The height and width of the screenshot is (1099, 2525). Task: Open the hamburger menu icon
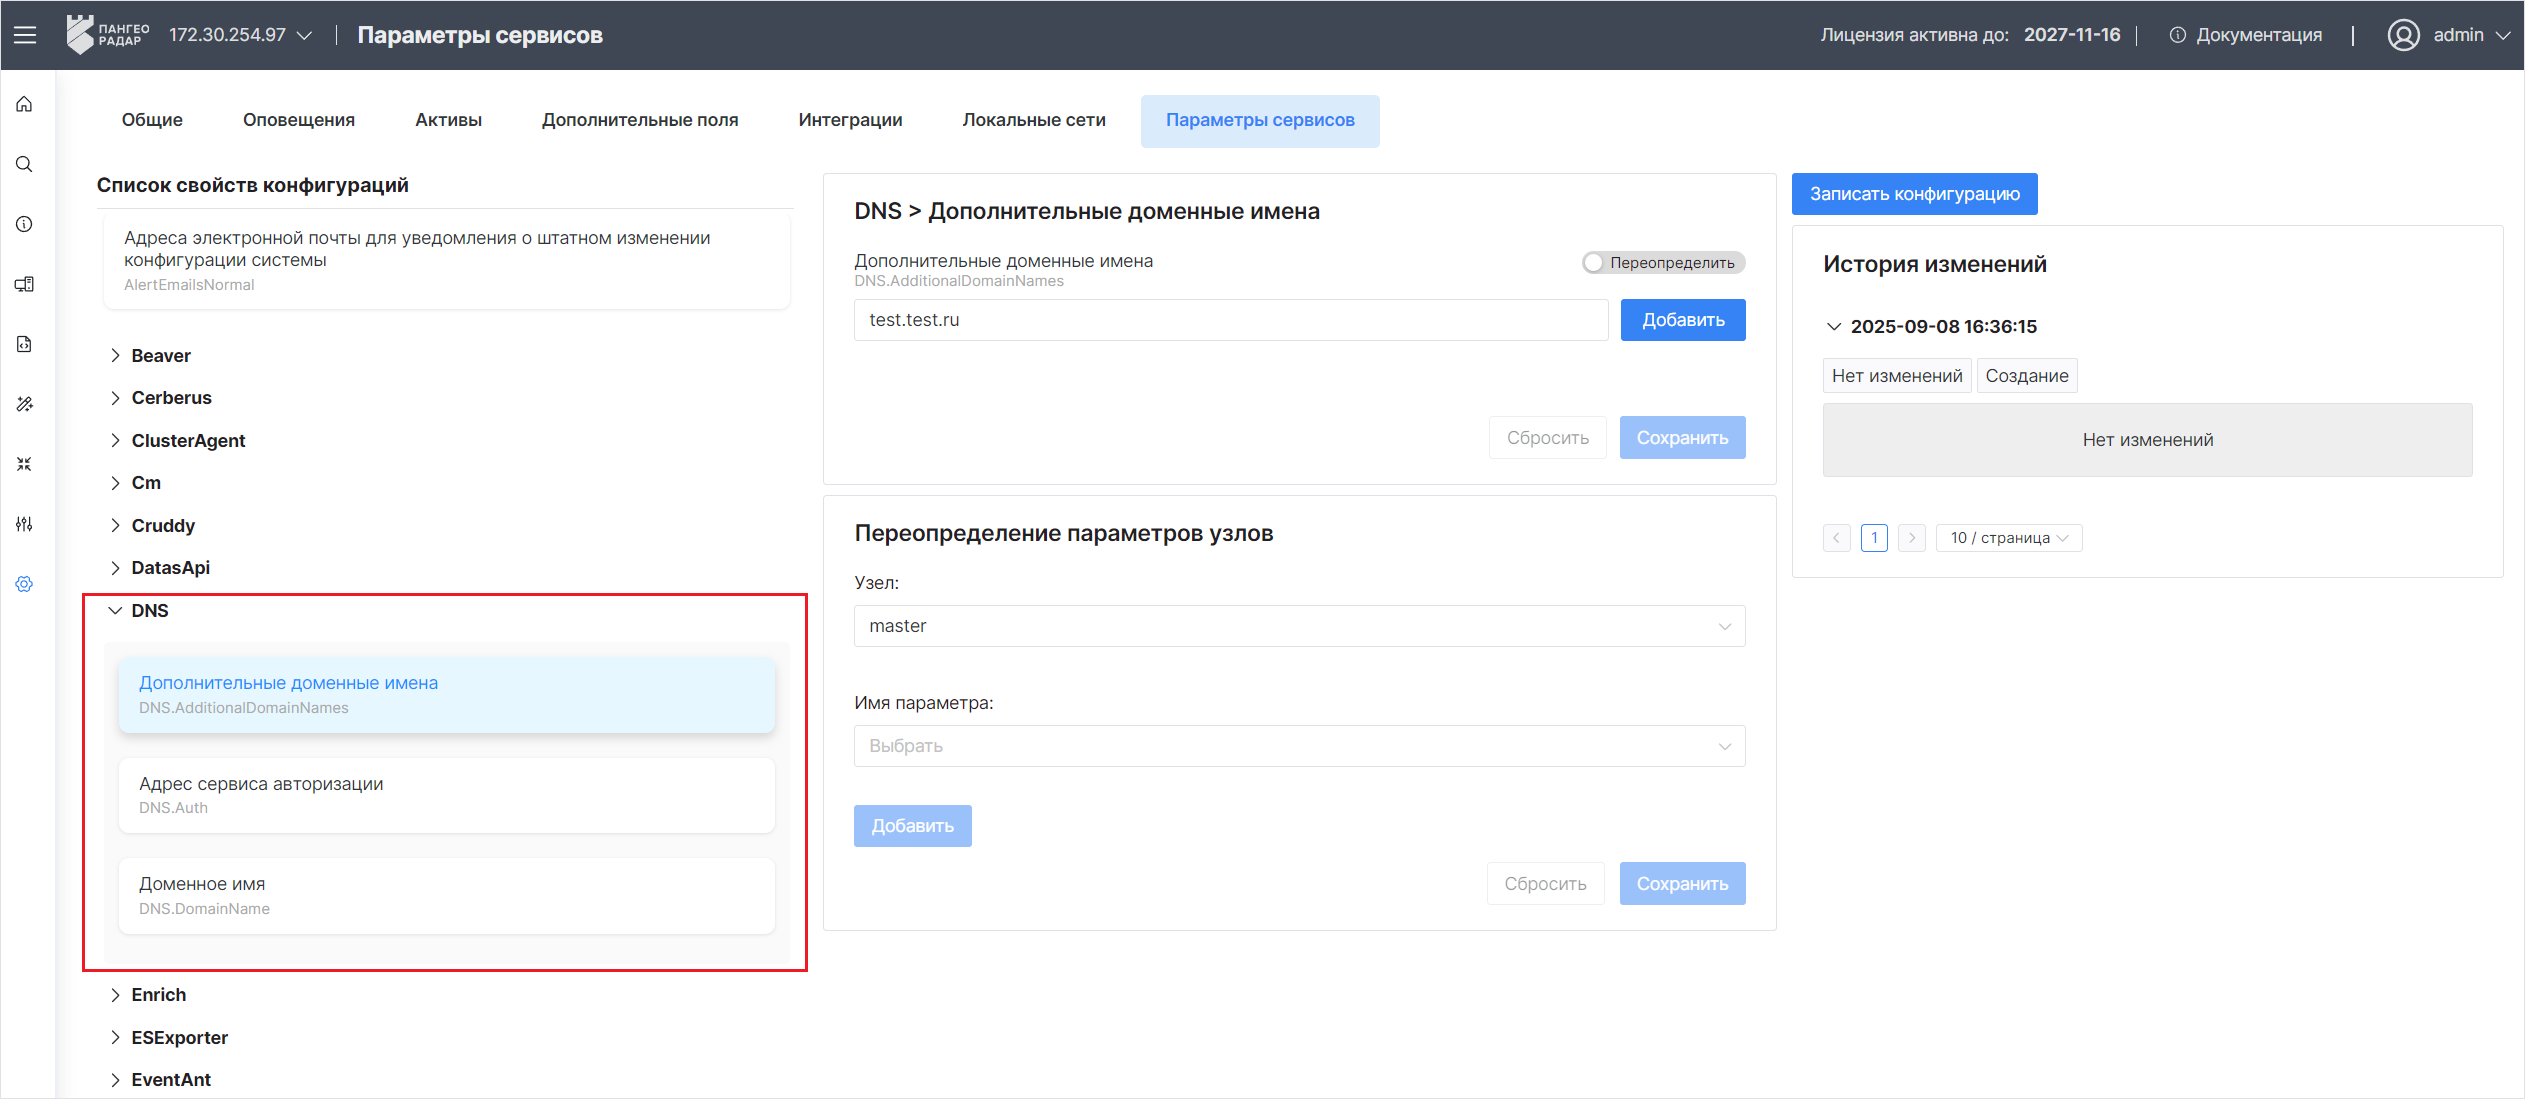[25, 35]
